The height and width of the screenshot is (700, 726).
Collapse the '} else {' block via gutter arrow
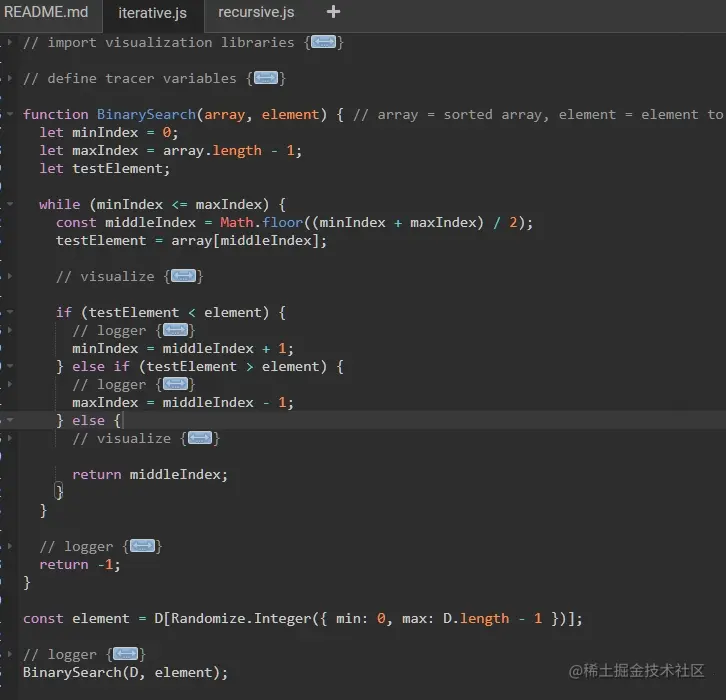pos(9,420)
